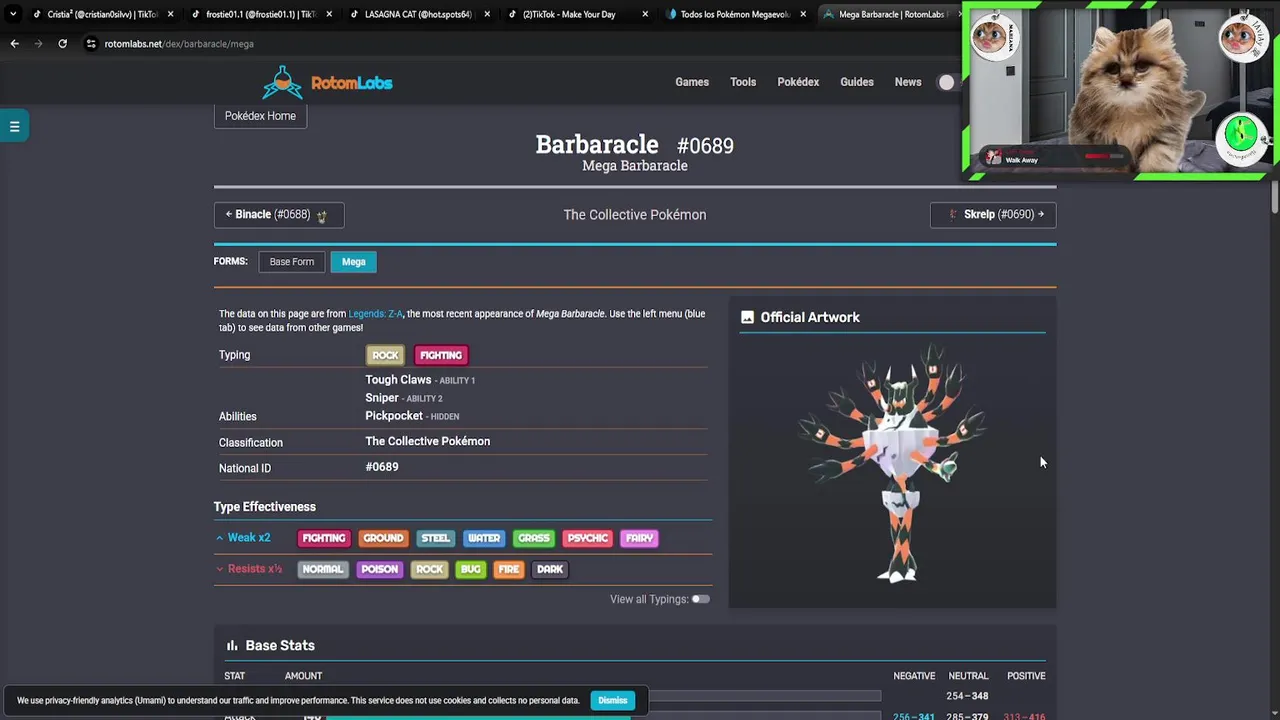Click the POISON resistance badge
The width and height of the screenshot is (1280, 720).
pyautogui.click(x=379, y=569)
